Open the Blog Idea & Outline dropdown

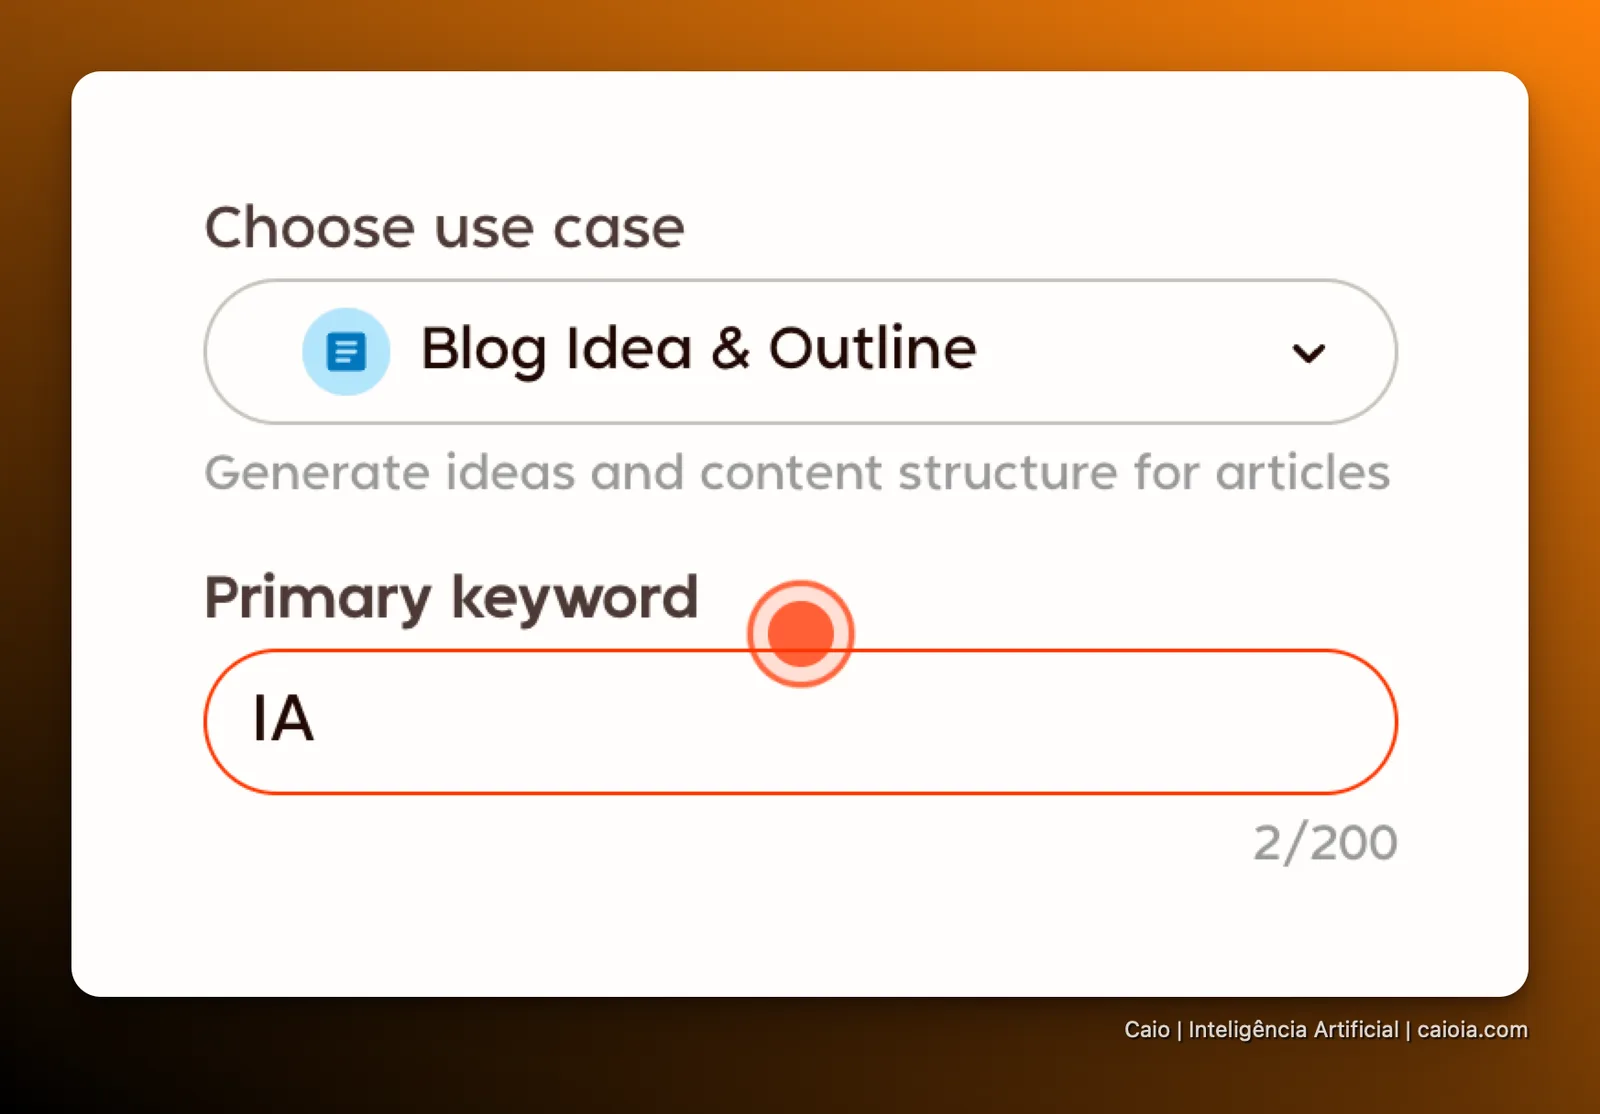[x=800, y=352]
